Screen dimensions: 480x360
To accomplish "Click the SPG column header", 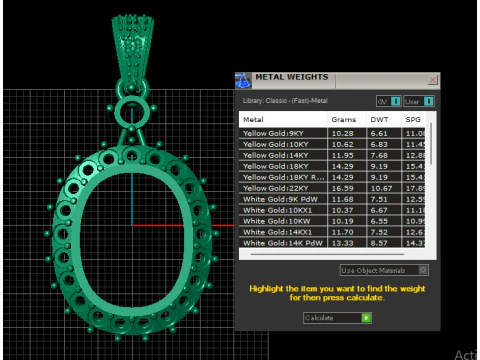I will click(x=413, y=120).
